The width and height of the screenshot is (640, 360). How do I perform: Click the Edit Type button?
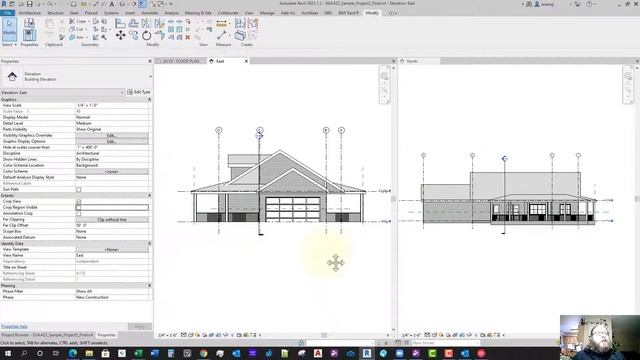(x=139, y=92)
